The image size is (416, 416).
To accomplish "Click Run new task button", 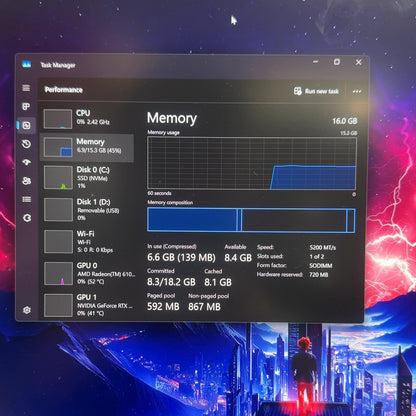I will pyautogui.click(x=316, y=91).
